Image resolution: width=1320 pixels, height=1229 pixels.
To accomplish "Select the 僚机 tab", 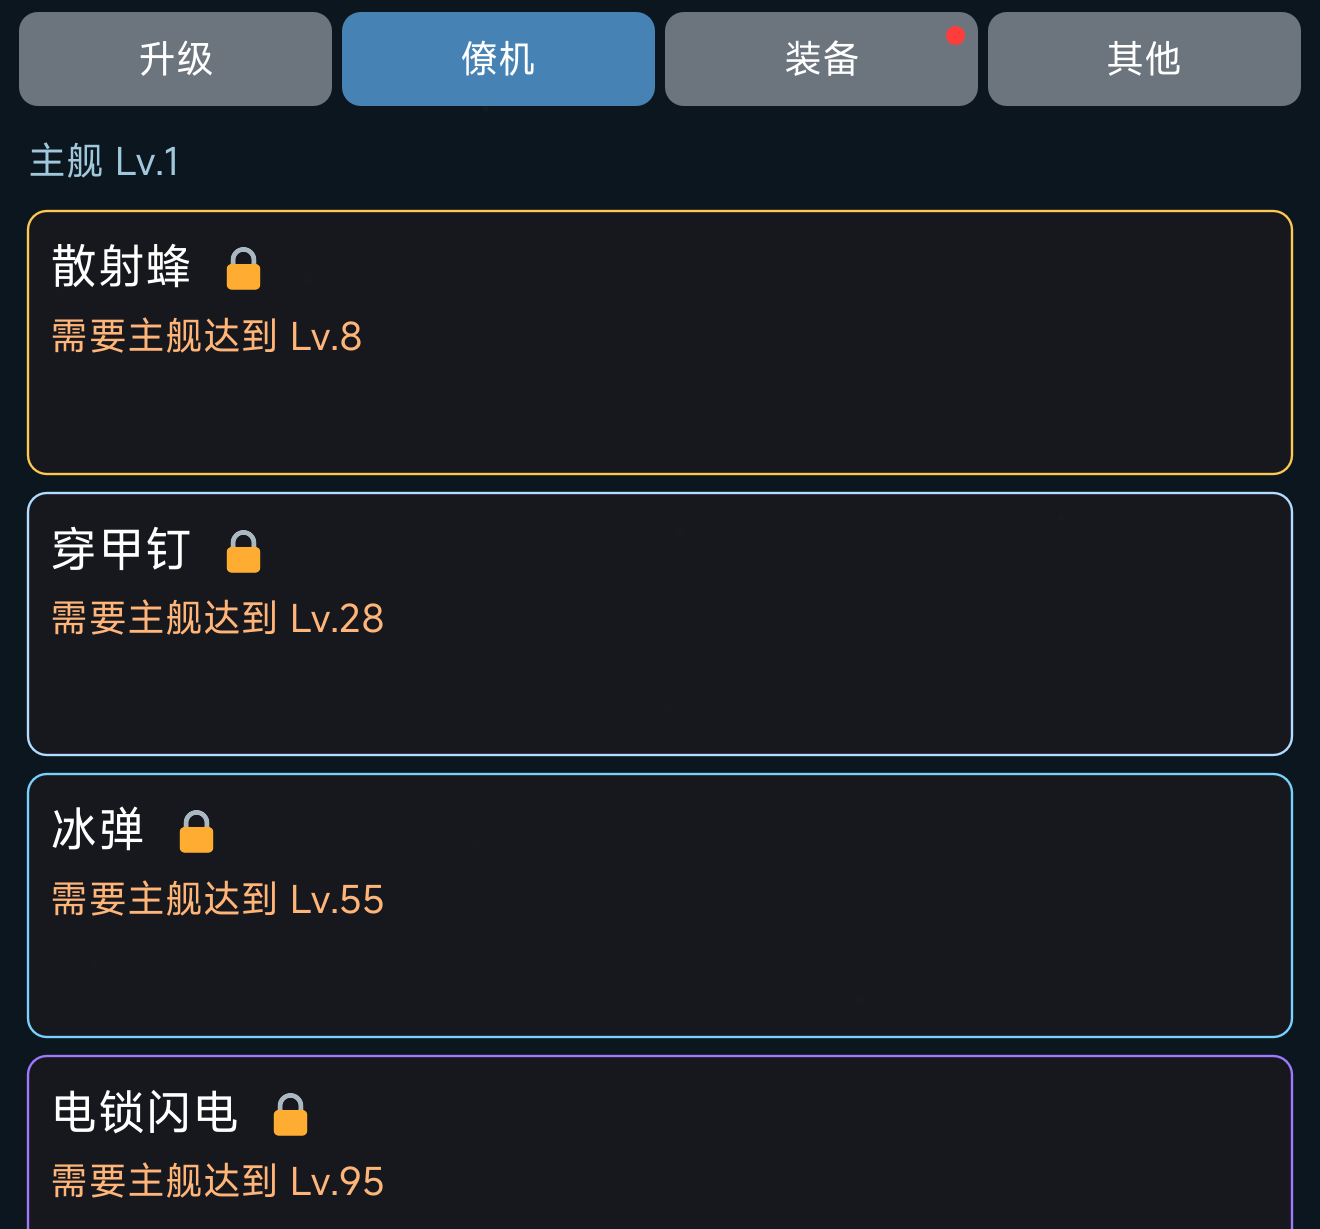I will coord(498,59).
